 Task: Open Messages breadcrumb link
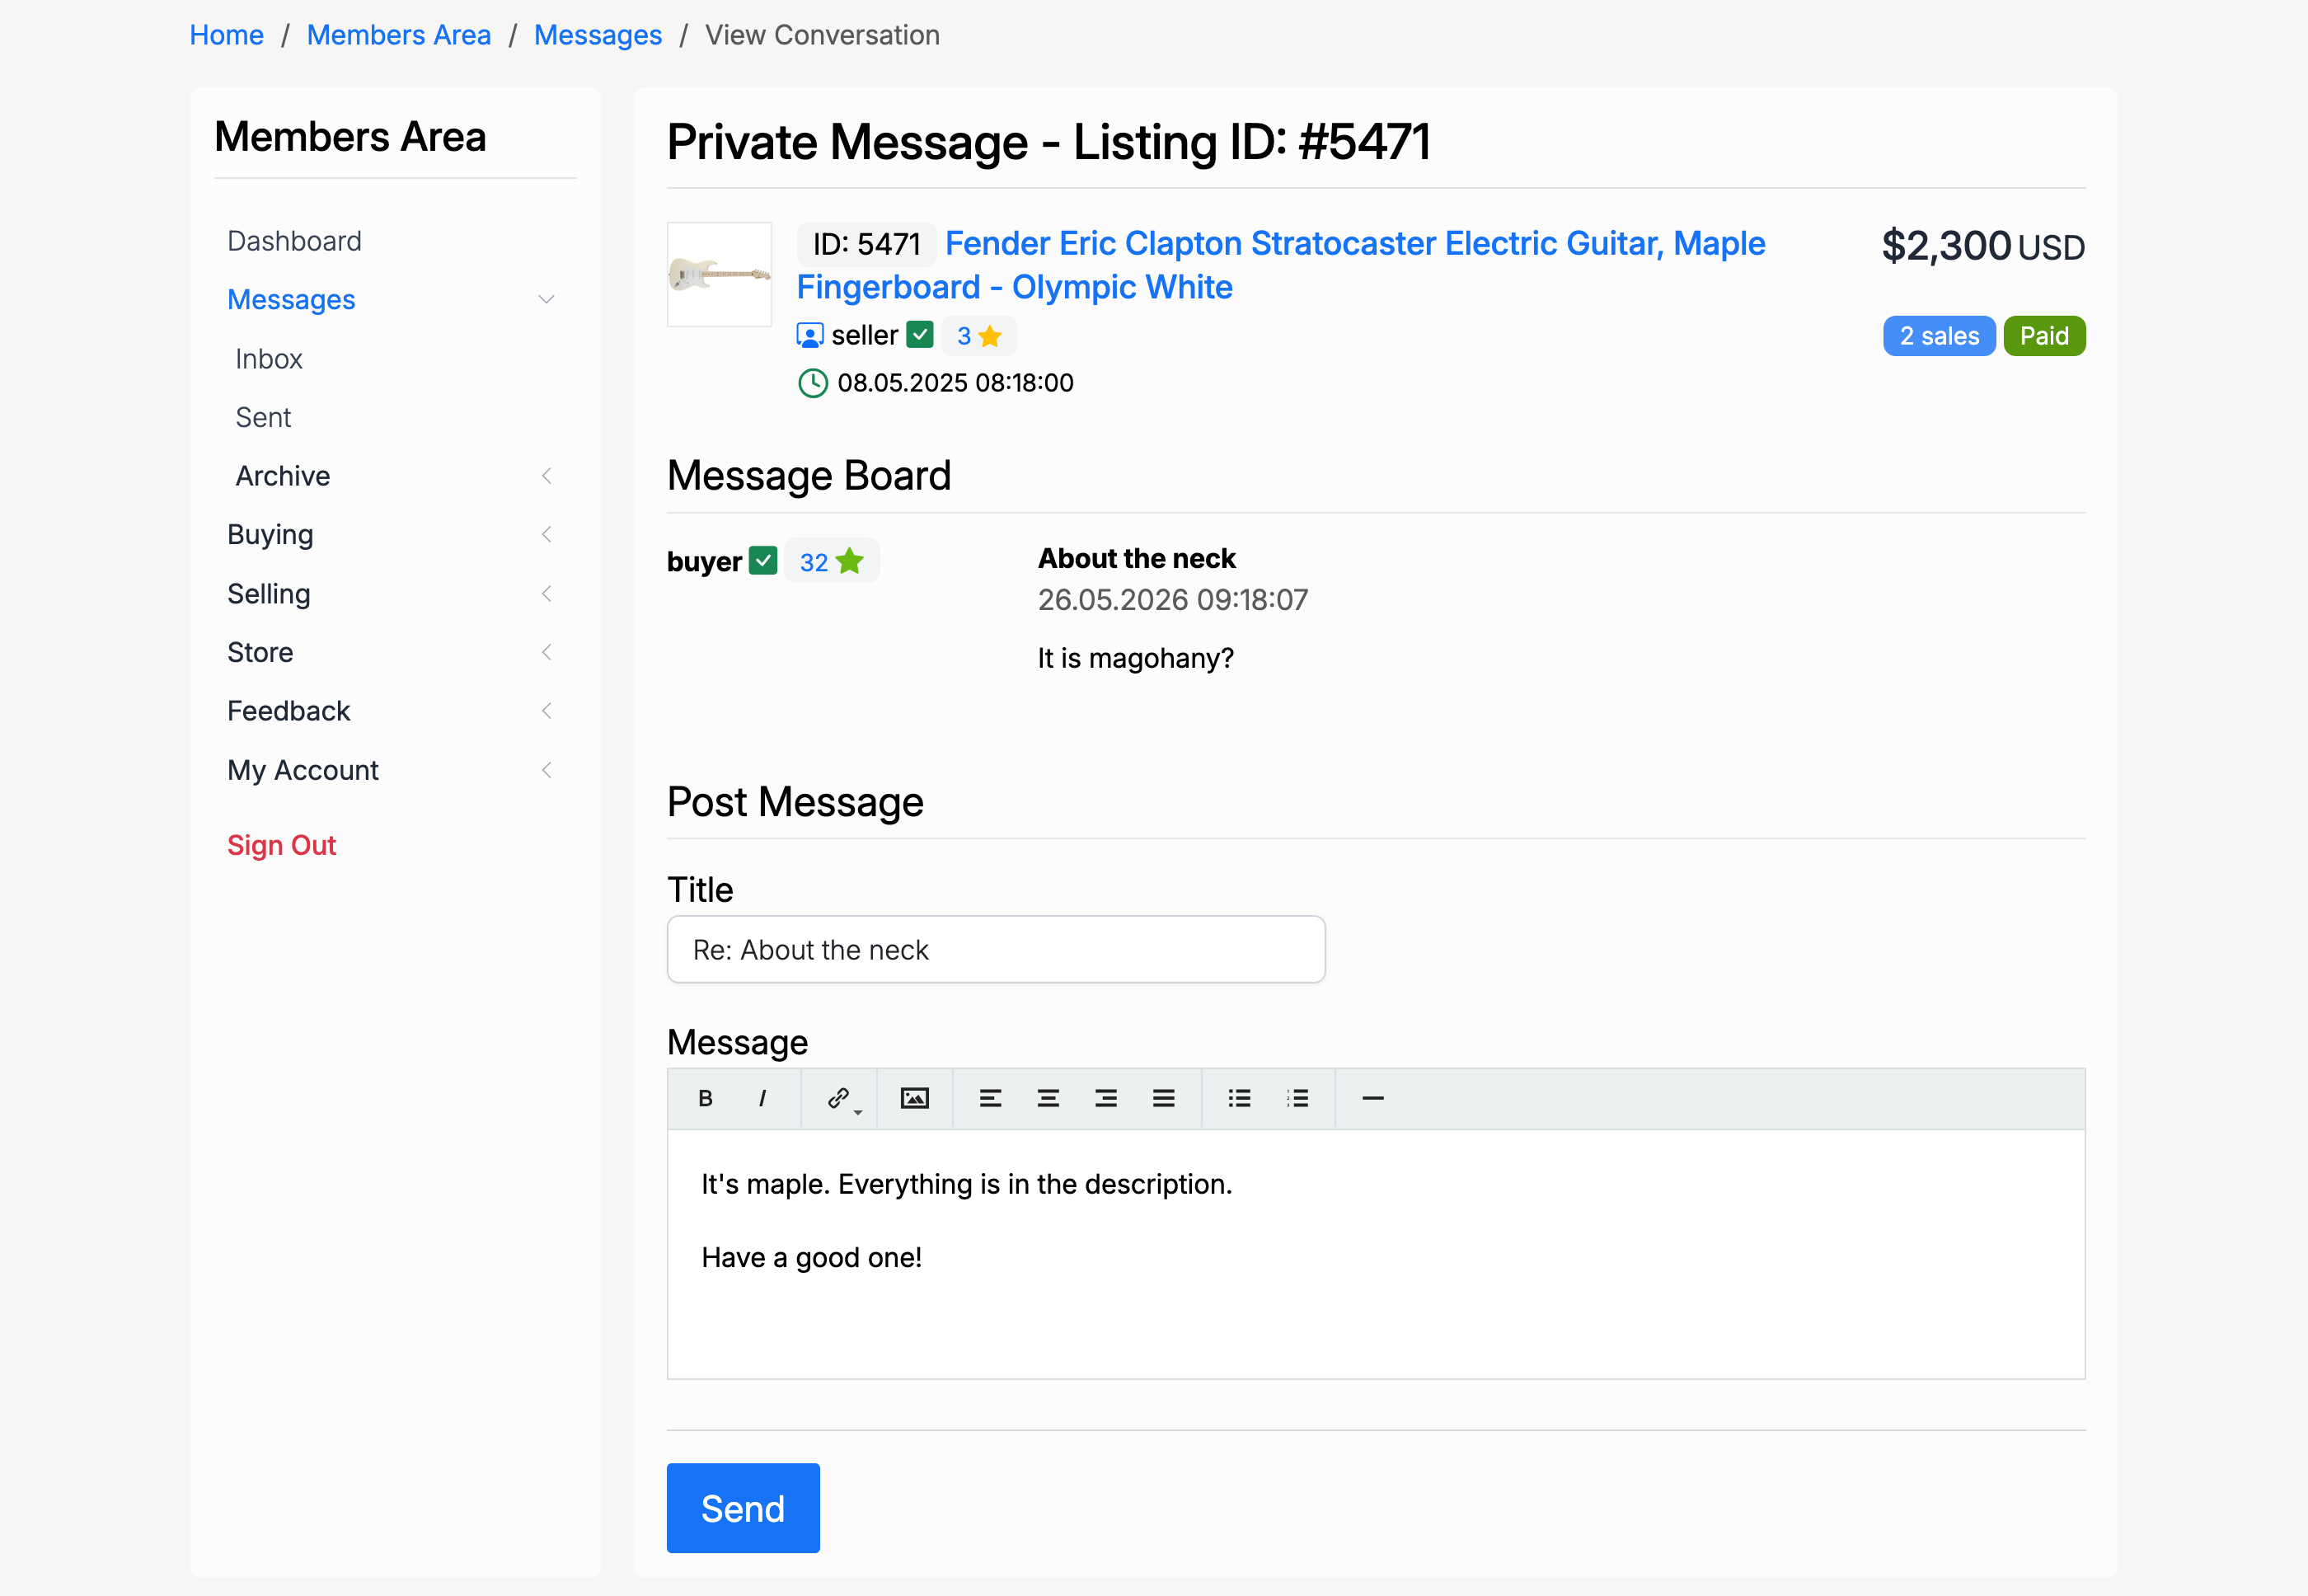pos(598,35)
